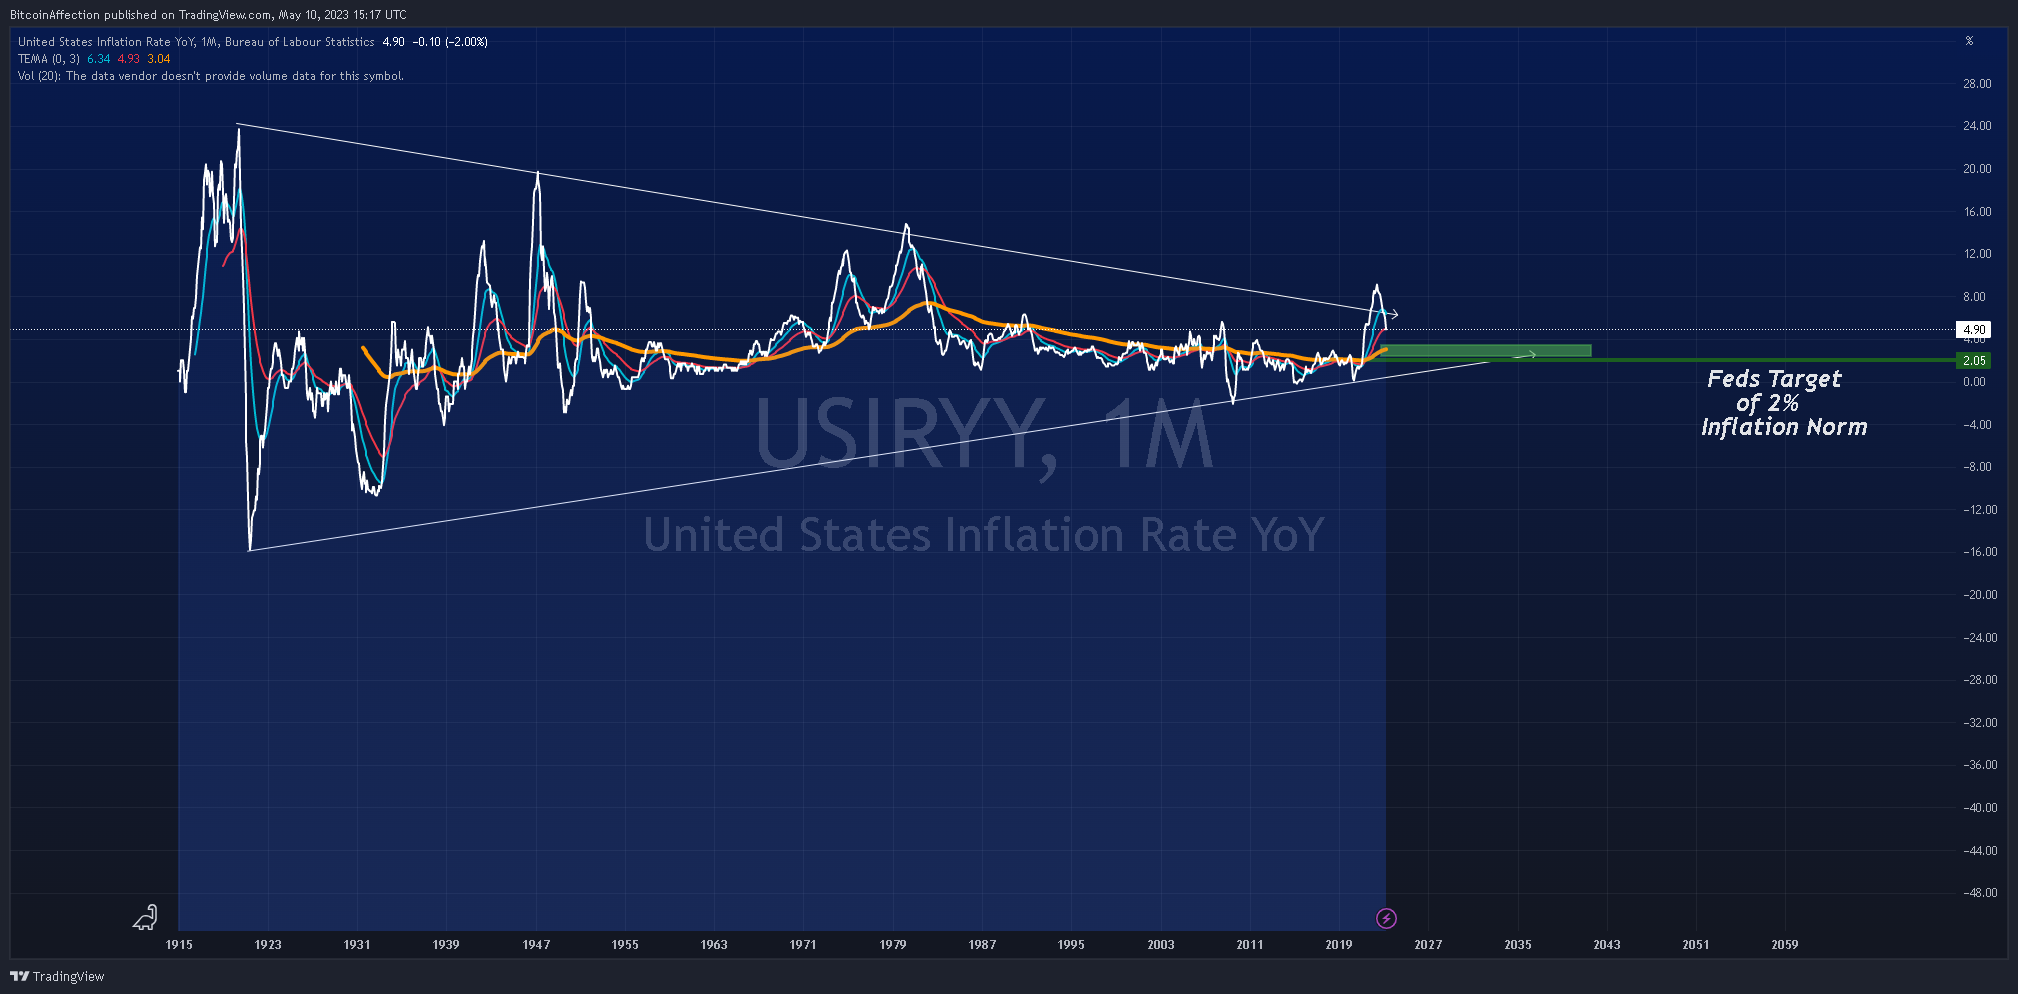
Task: Click the 28.00 price axis label
Action: coord(1977,84)
